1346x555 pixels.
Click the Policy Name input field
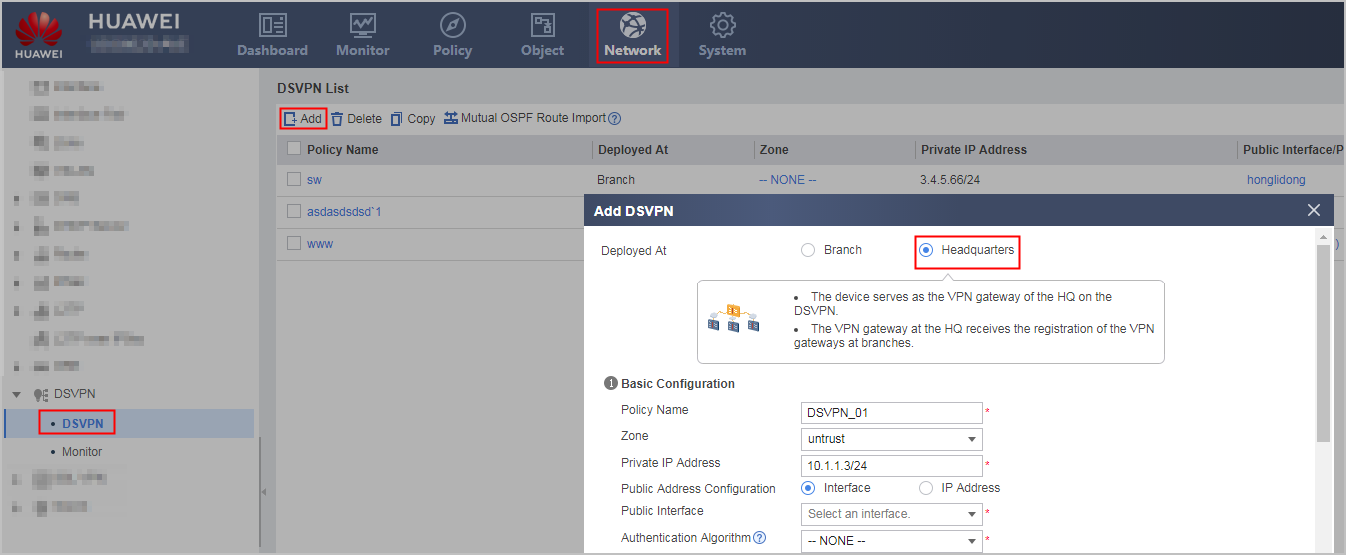[x=892, y=413]
